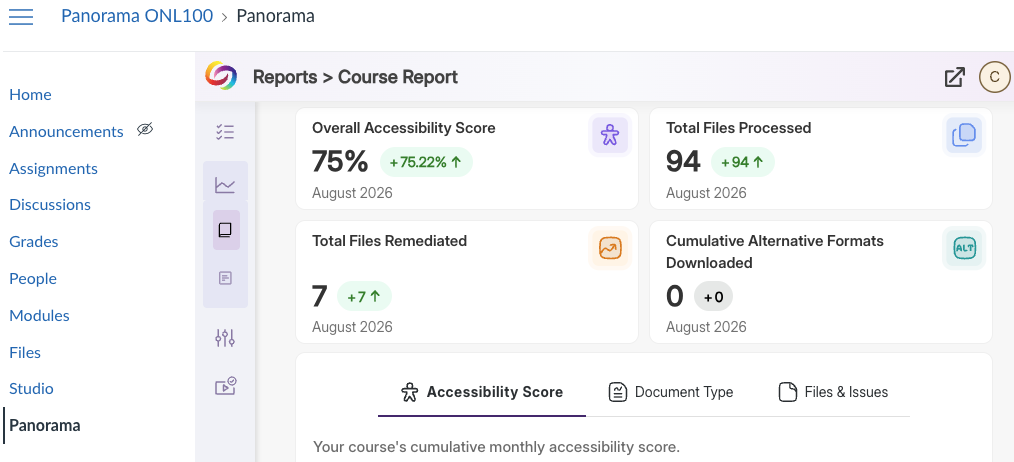Switch to the Accessibility Score tab

(x=482, y=392)
